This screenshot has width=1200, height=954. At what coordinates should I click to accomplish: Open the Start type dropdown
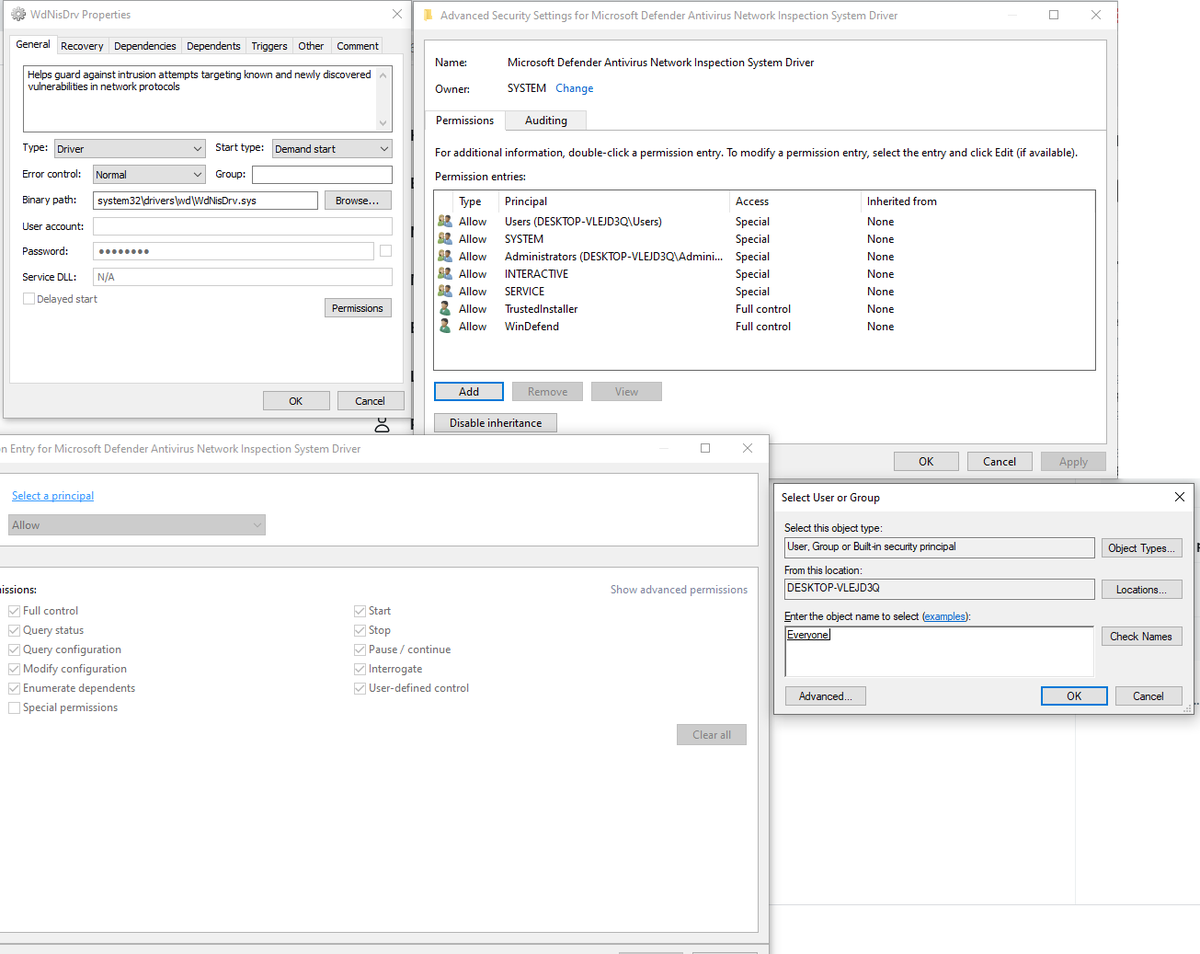tap(331, 149)
